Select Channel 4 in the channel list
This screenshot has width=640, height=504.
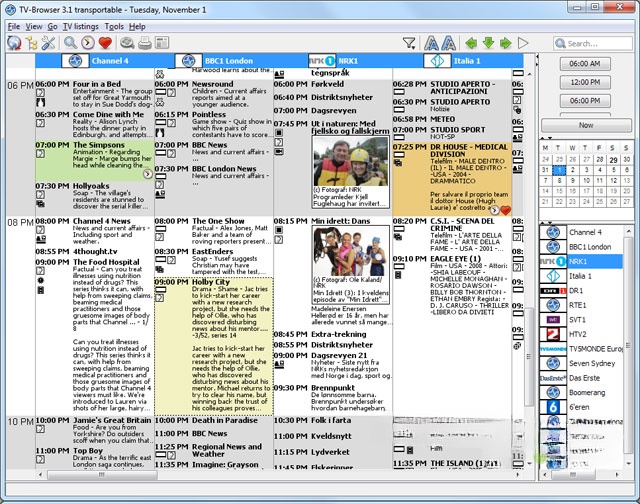tap(581, 232)
